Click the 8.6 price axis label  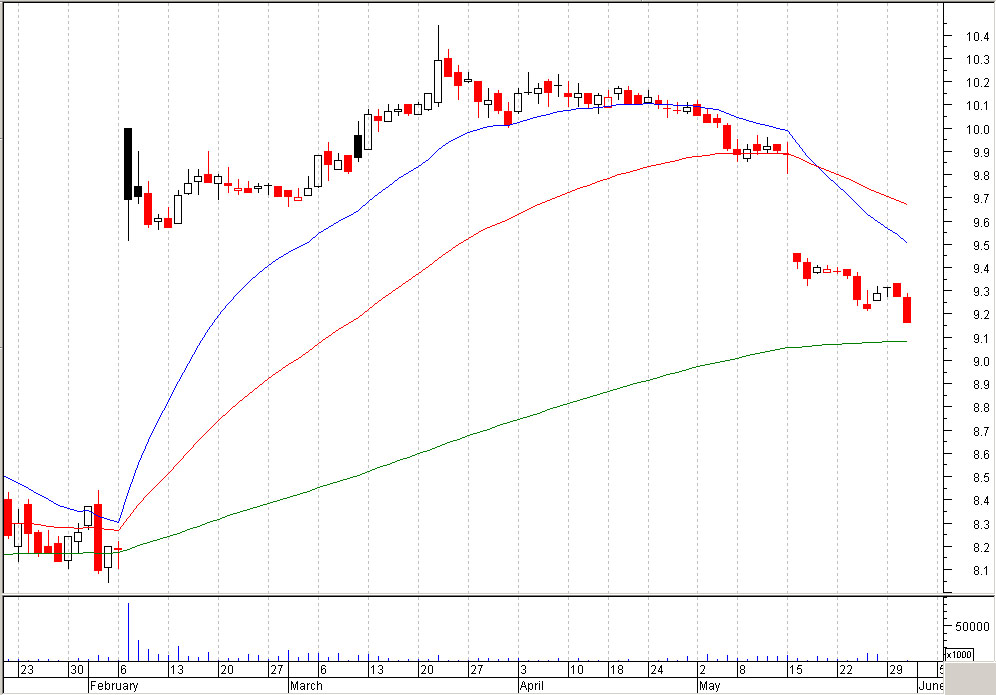click(x=981, y=455)
